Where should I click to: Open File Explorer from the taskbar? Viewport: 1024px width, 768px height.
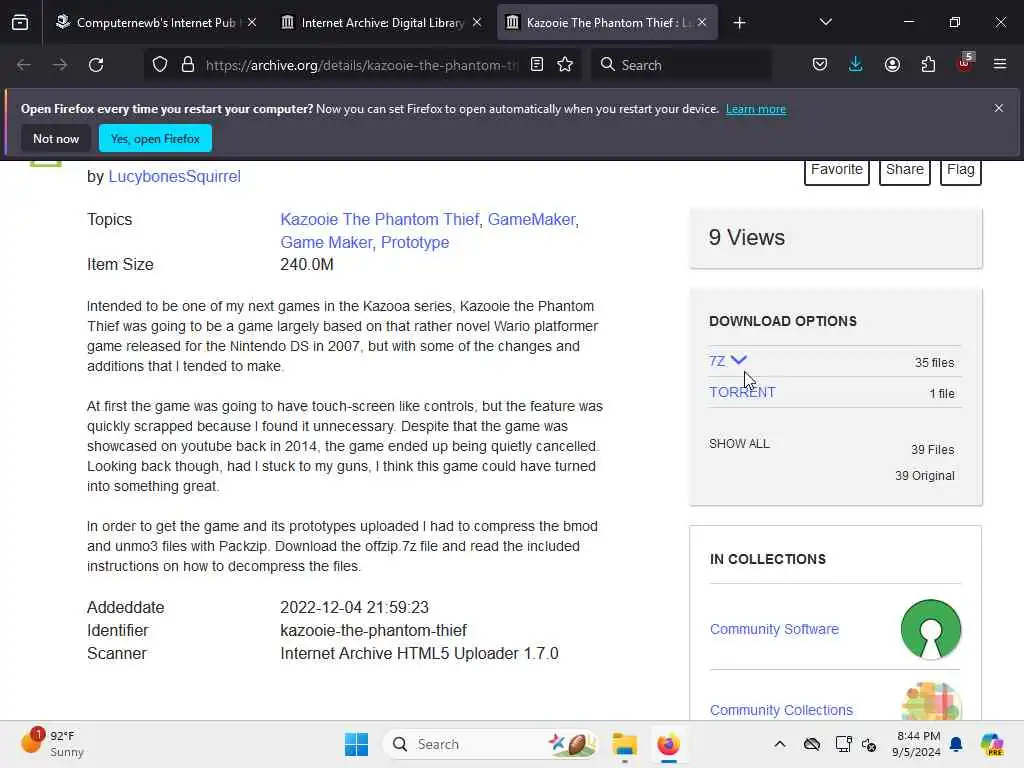pyautogui.click(x=624, y=744)
